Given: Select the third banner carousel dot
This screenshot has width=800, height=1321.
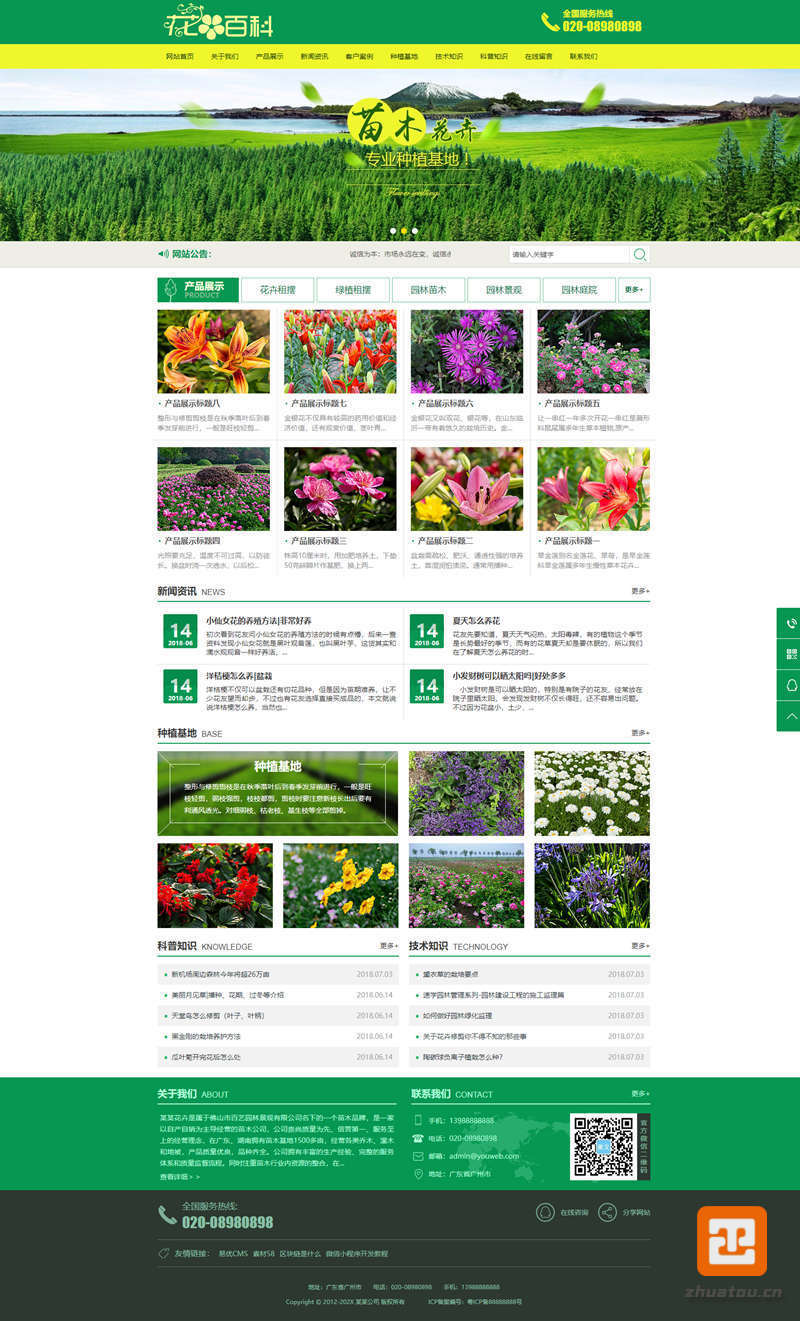Looking at the screenshot, I should click(x=416, y=230).
